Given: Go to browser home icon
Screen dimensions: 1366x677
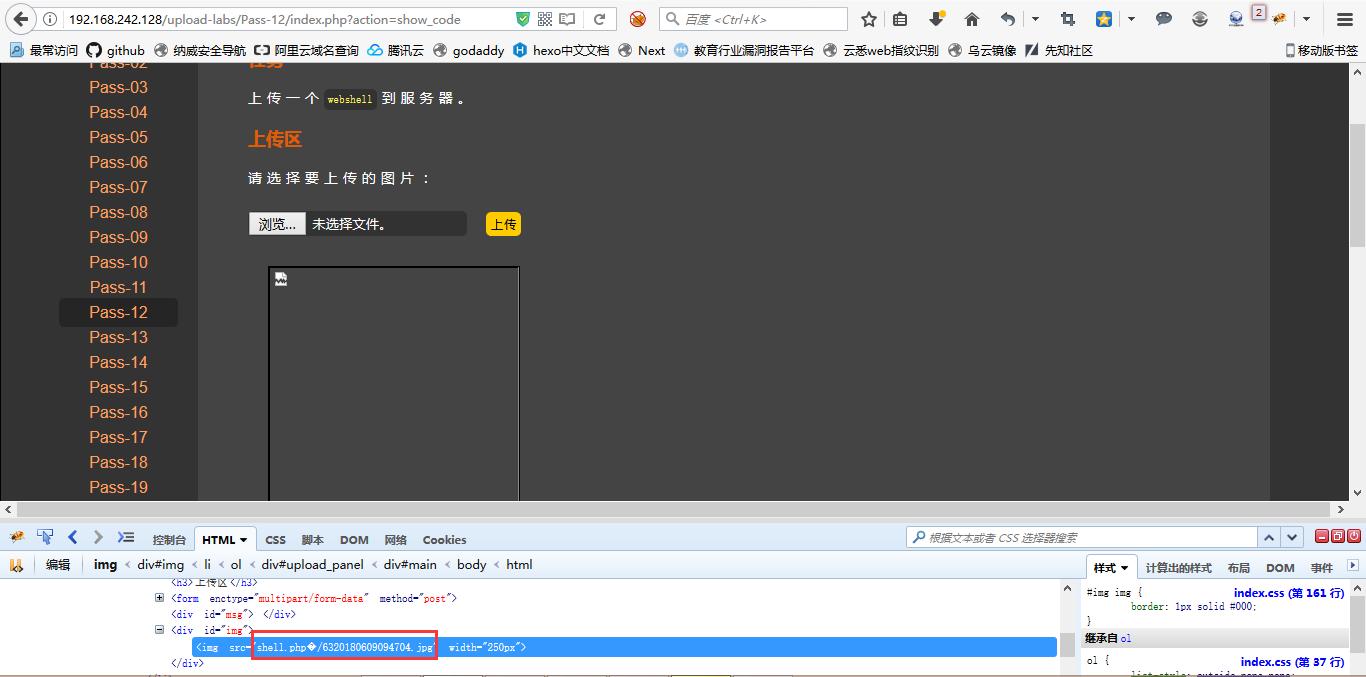Looking at the screenshot, I should [971, 19].
